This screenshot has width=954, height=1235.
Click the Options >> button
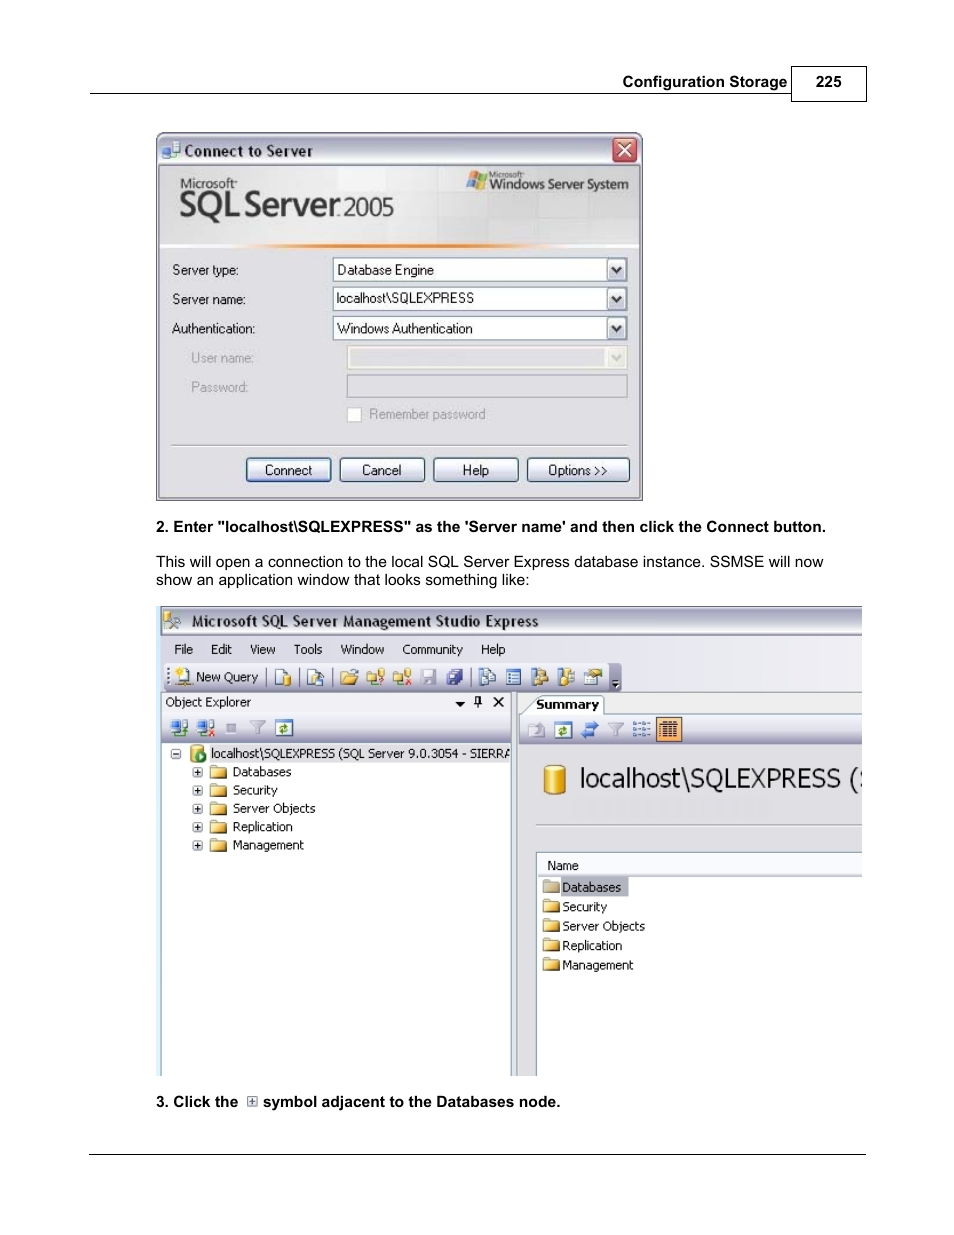coord(578,470)
